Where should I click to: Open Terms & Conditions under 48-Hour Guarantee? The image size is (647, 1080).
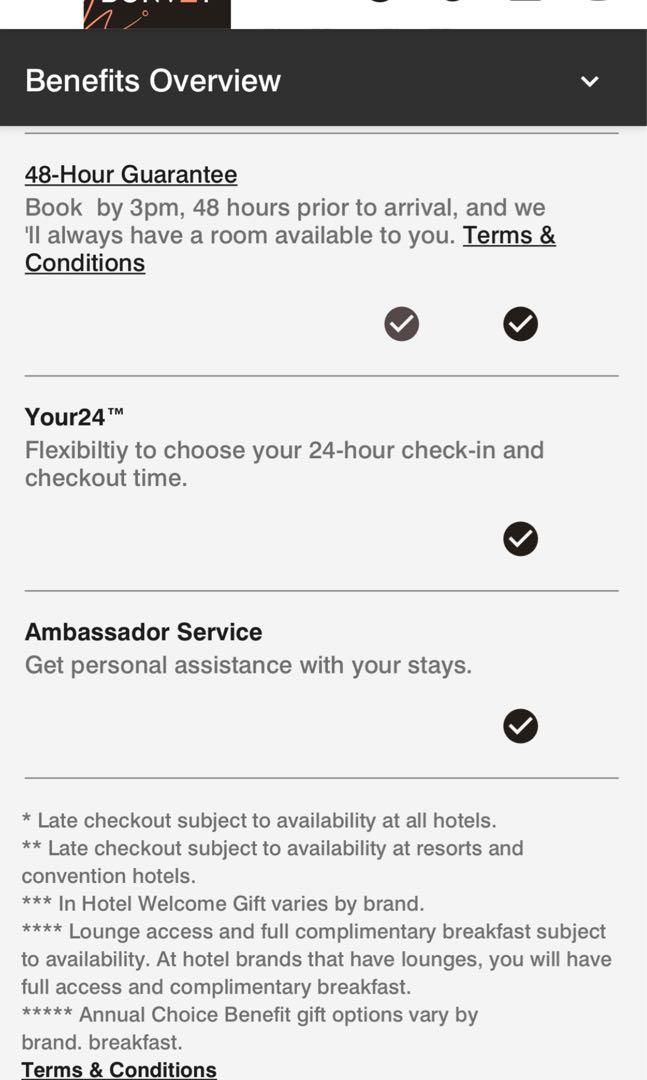[x=510, y=236]
